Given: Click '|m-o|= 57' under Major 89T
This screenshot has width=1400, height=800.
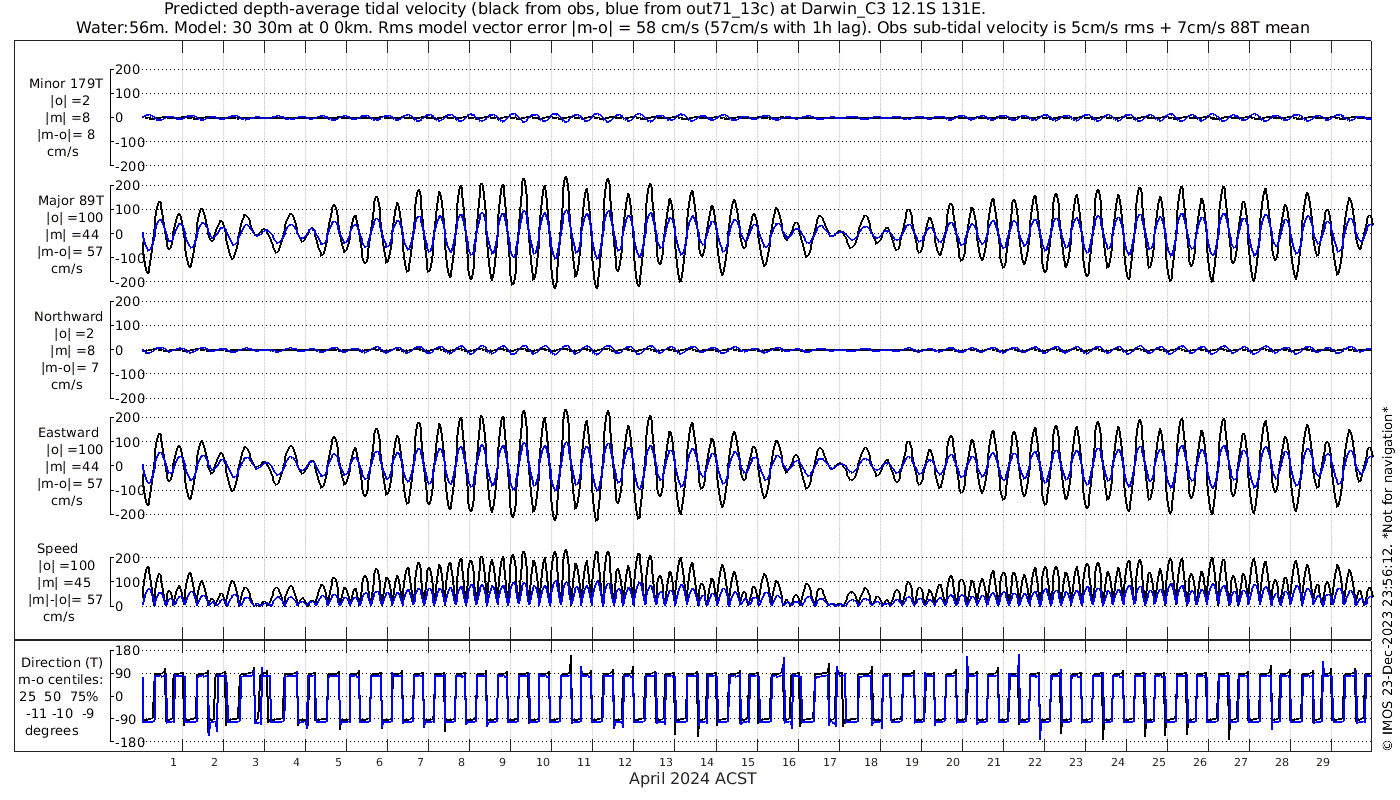Looking at the screenshot, I should [70, 251].
